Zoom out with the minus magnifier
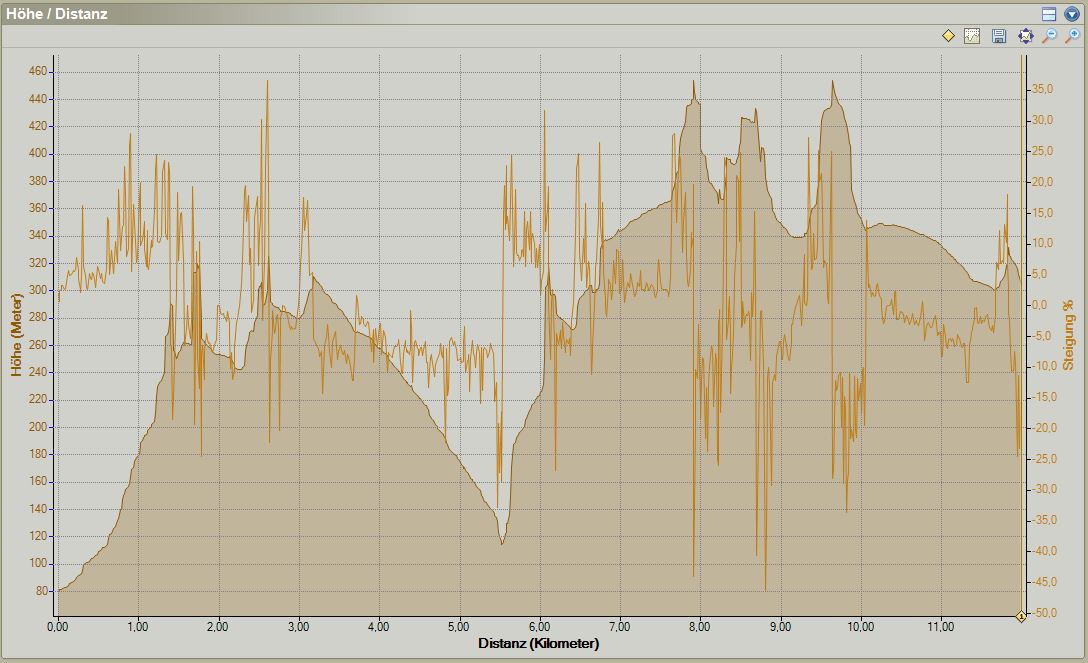1088x663 pixels. [x=1049, y=36]
